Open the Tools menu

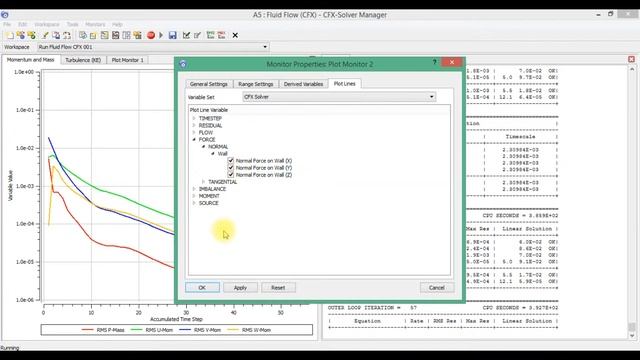point(72,24)
